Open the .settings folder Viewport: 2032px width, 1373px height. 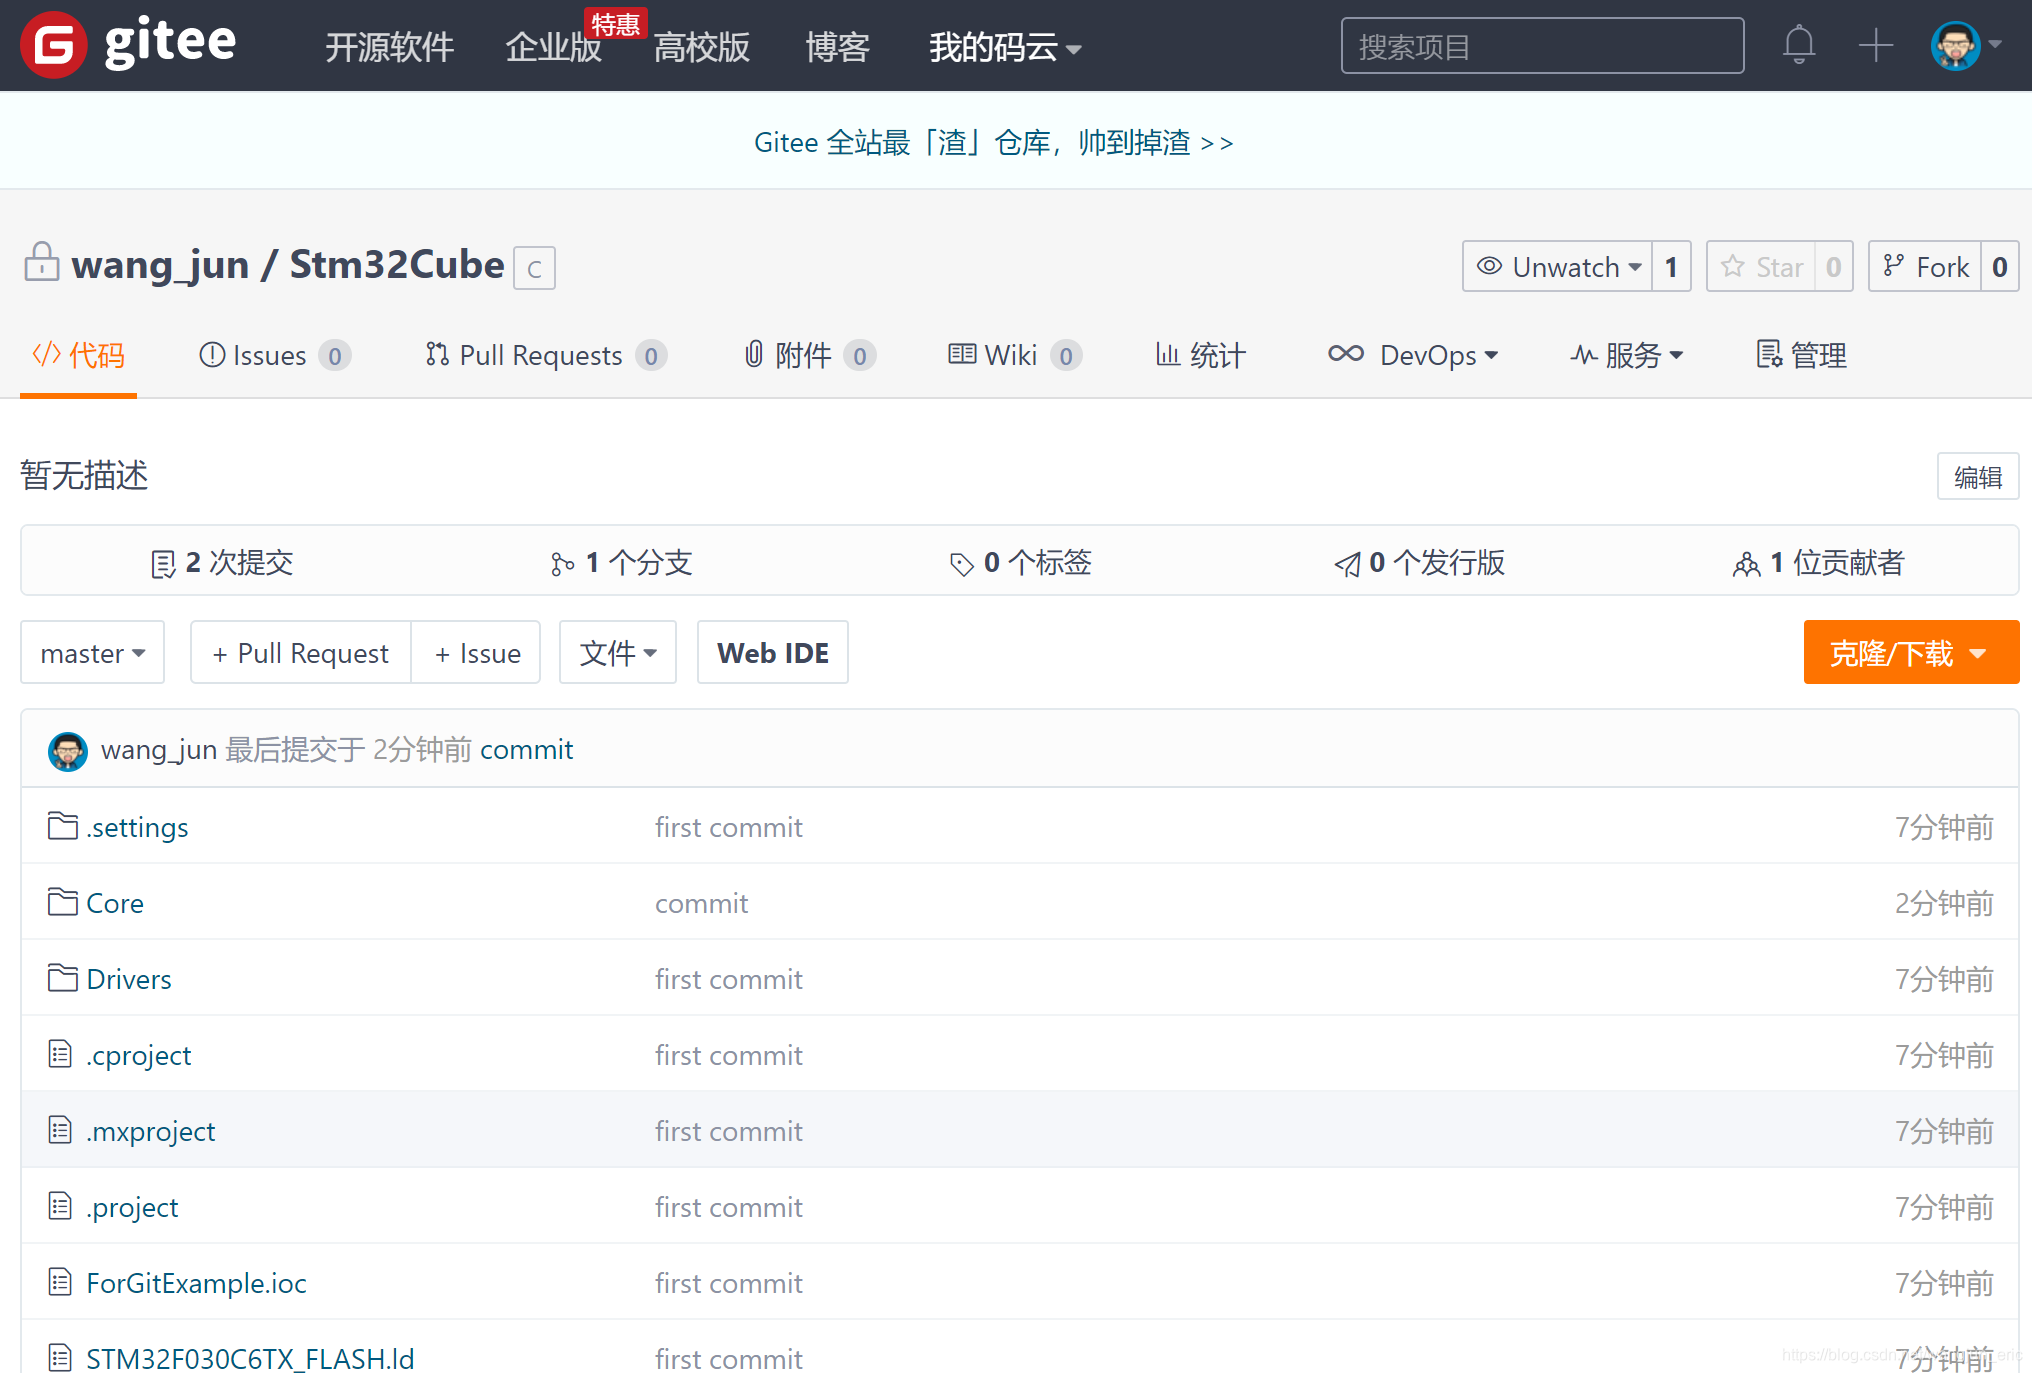tap(137, 828)
